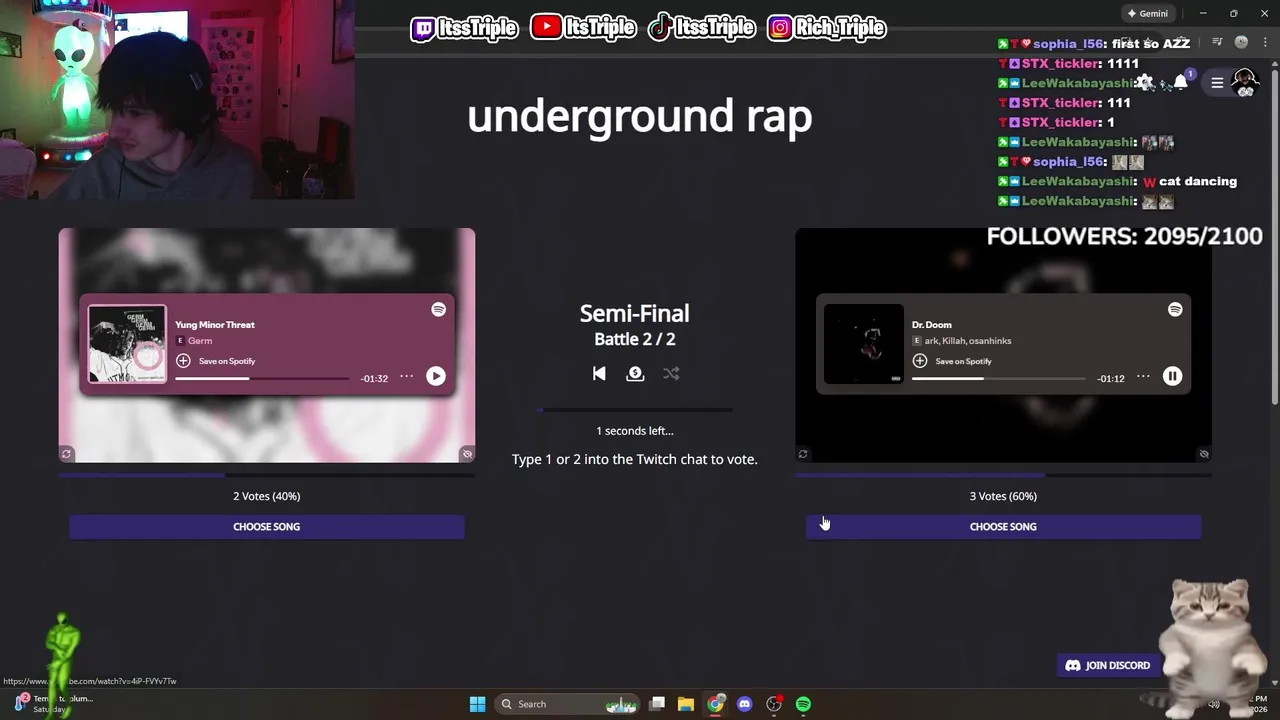Screen dimensions: 1280x720
Task: Open more options for Yung Minor Threat
Action: coord(406,377)
